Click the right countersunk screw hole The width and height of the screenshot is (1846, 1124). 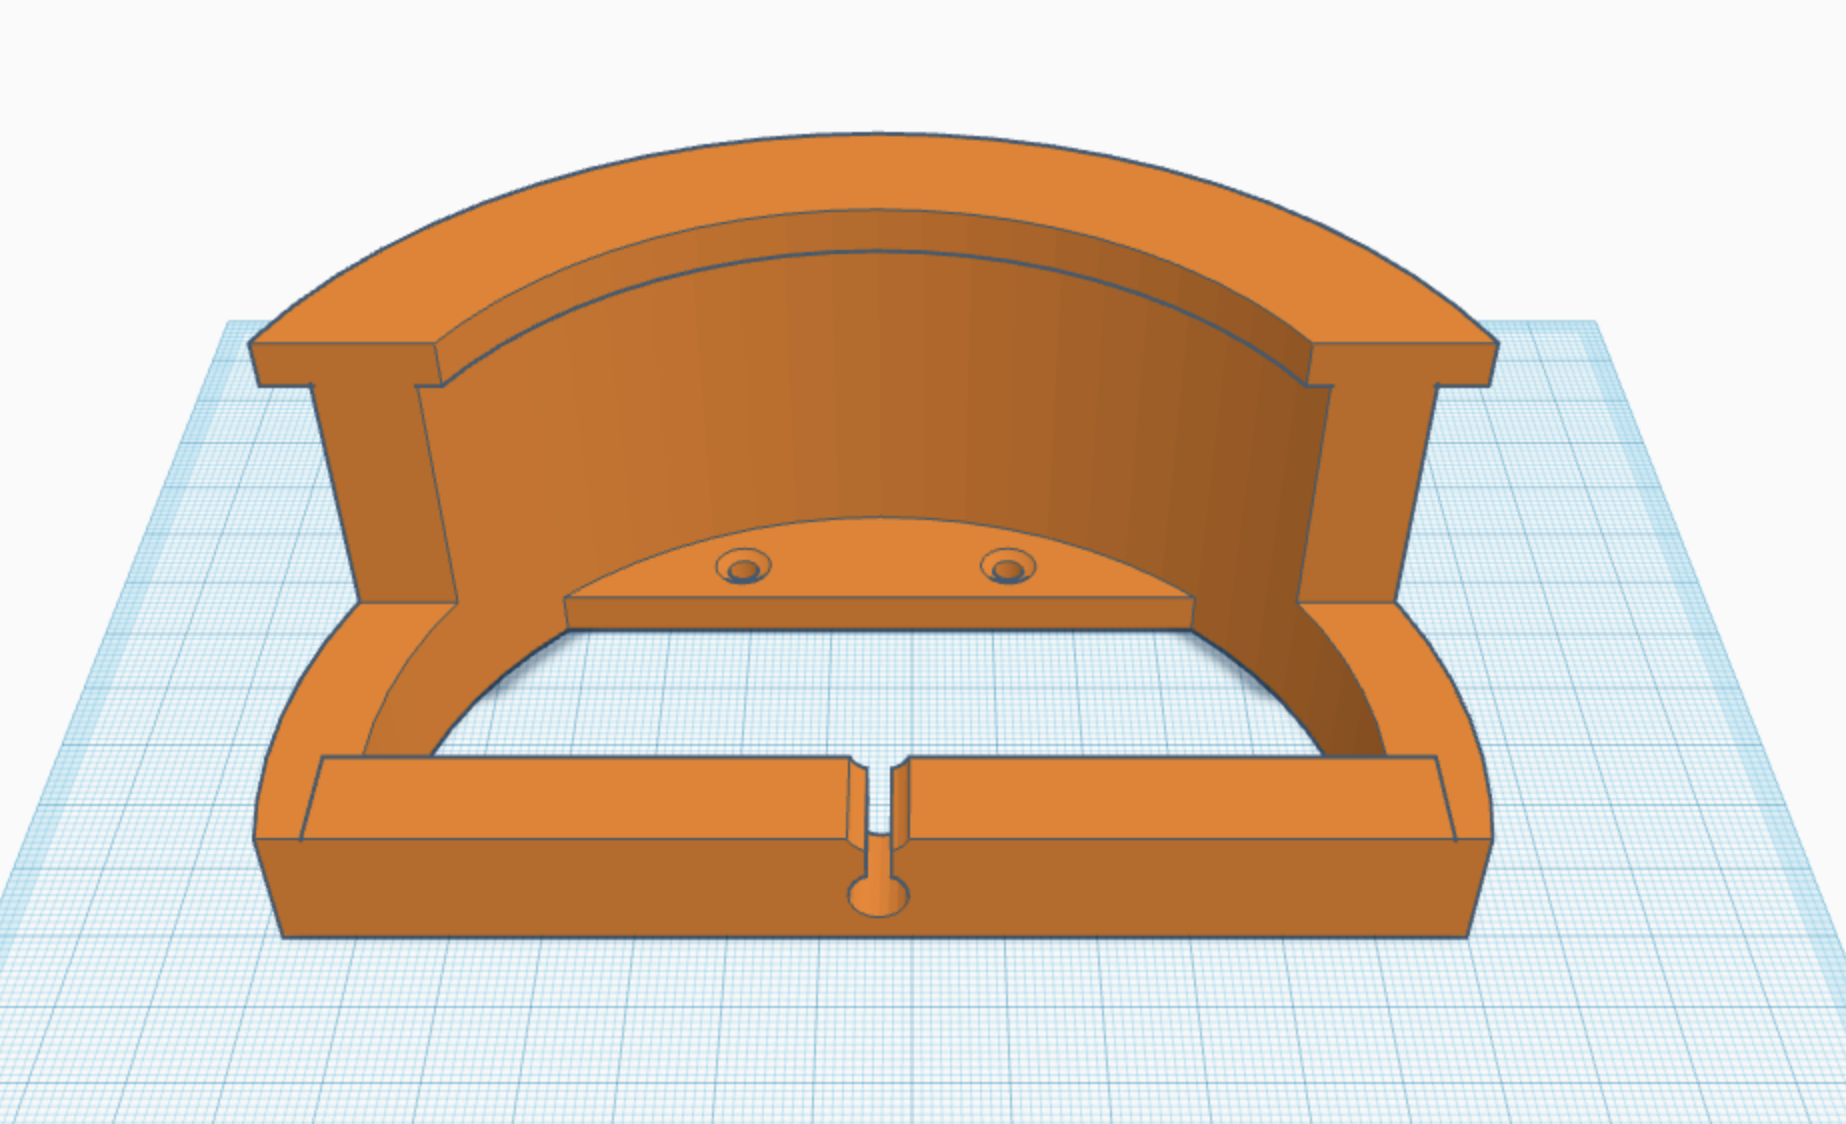point(1007,569)
